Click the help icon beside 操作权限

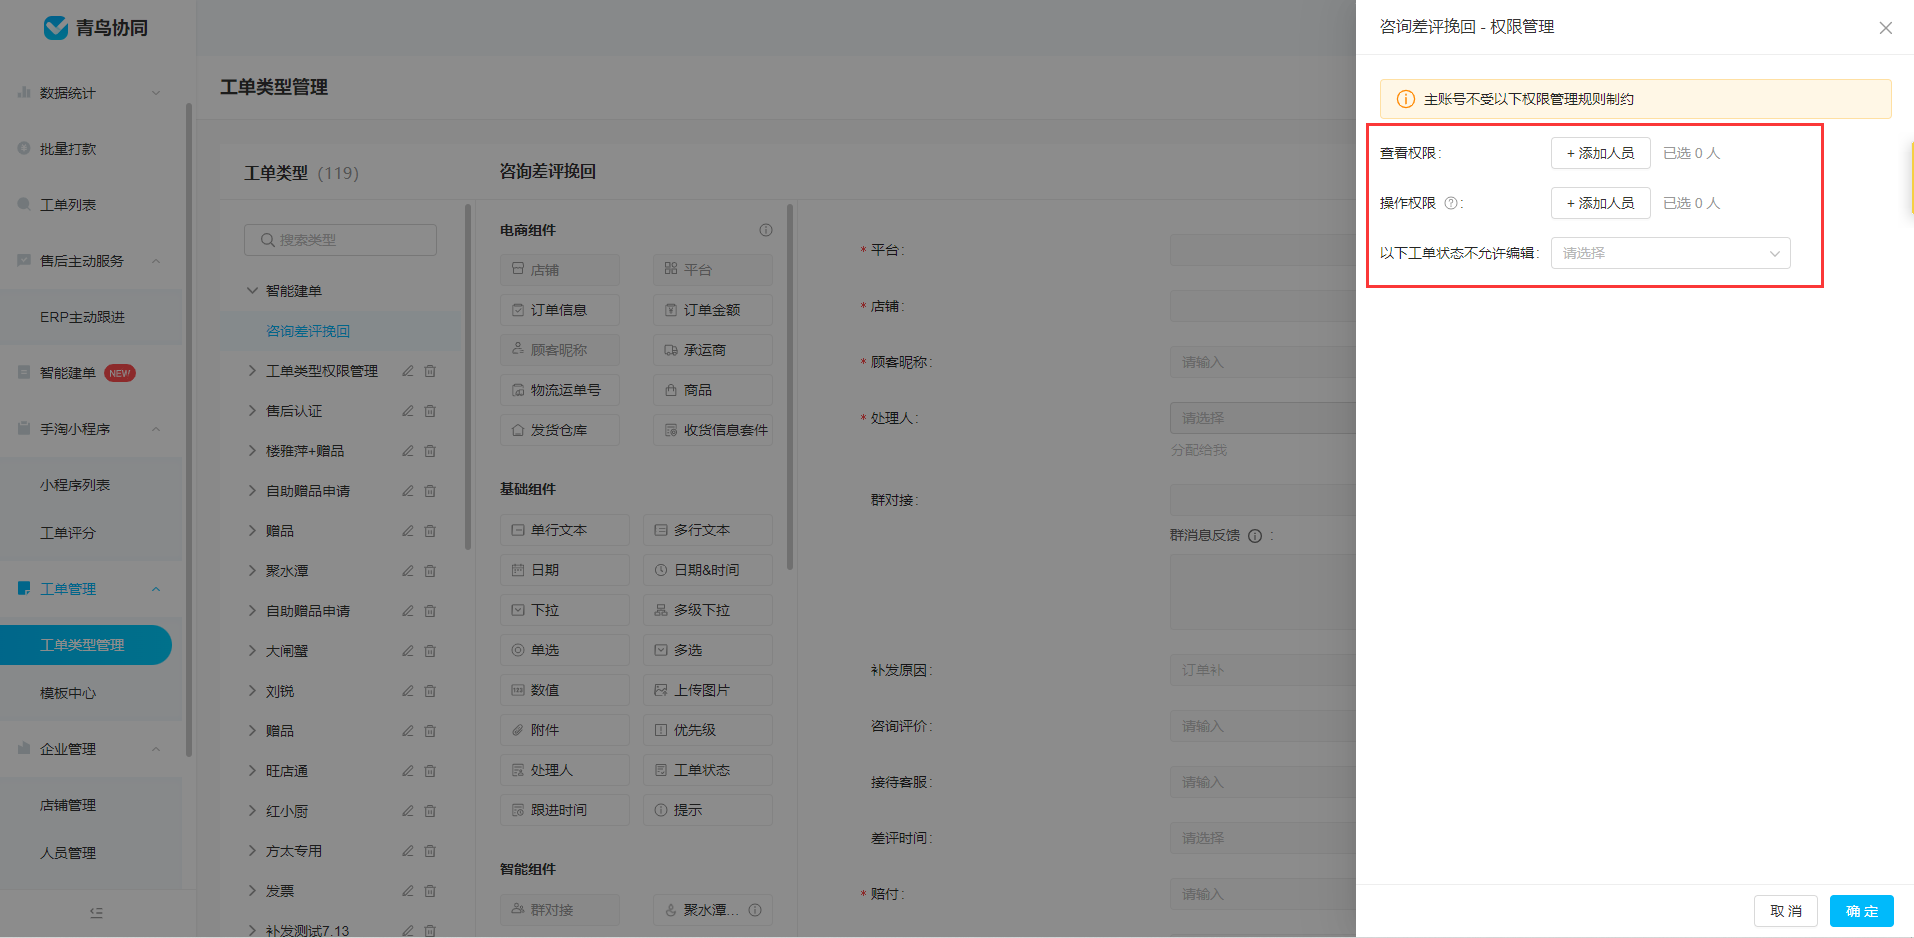[1450, 203]
